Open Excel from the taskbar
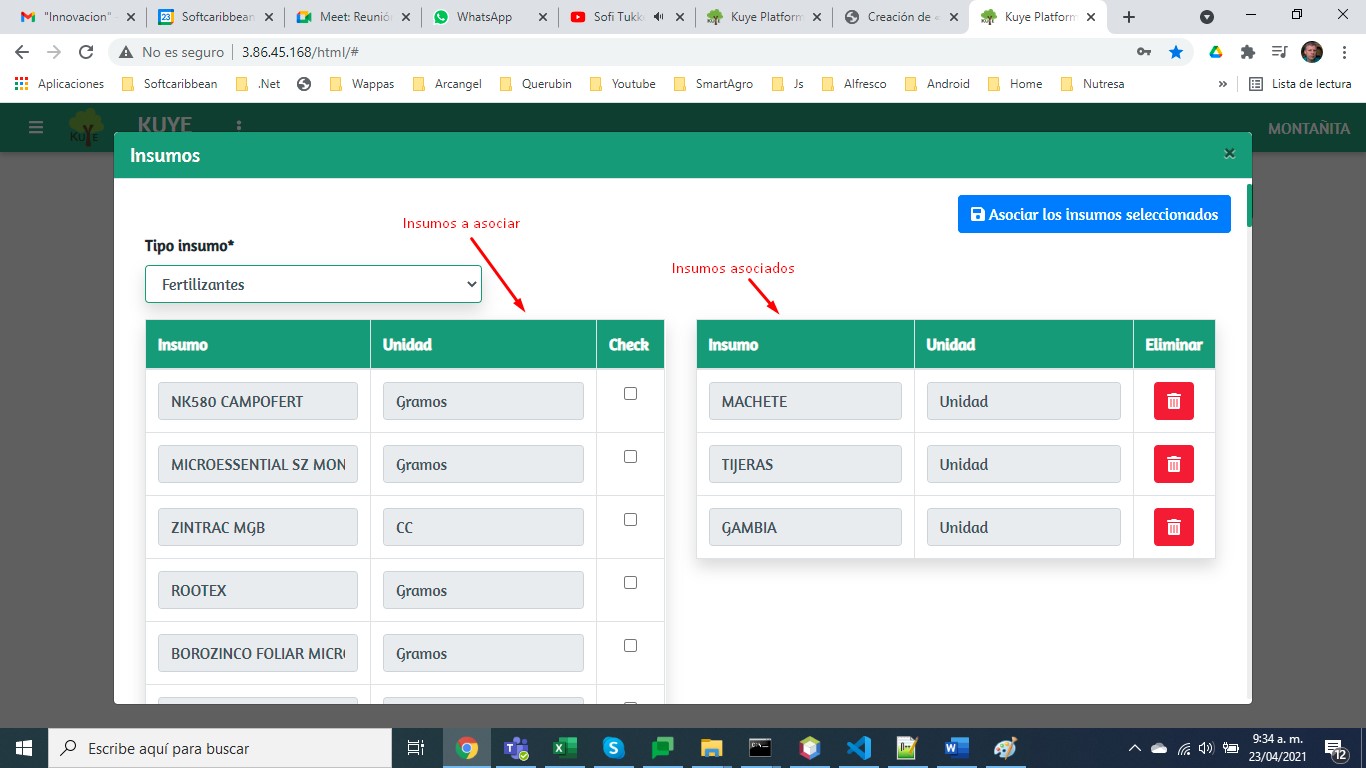 565,748
